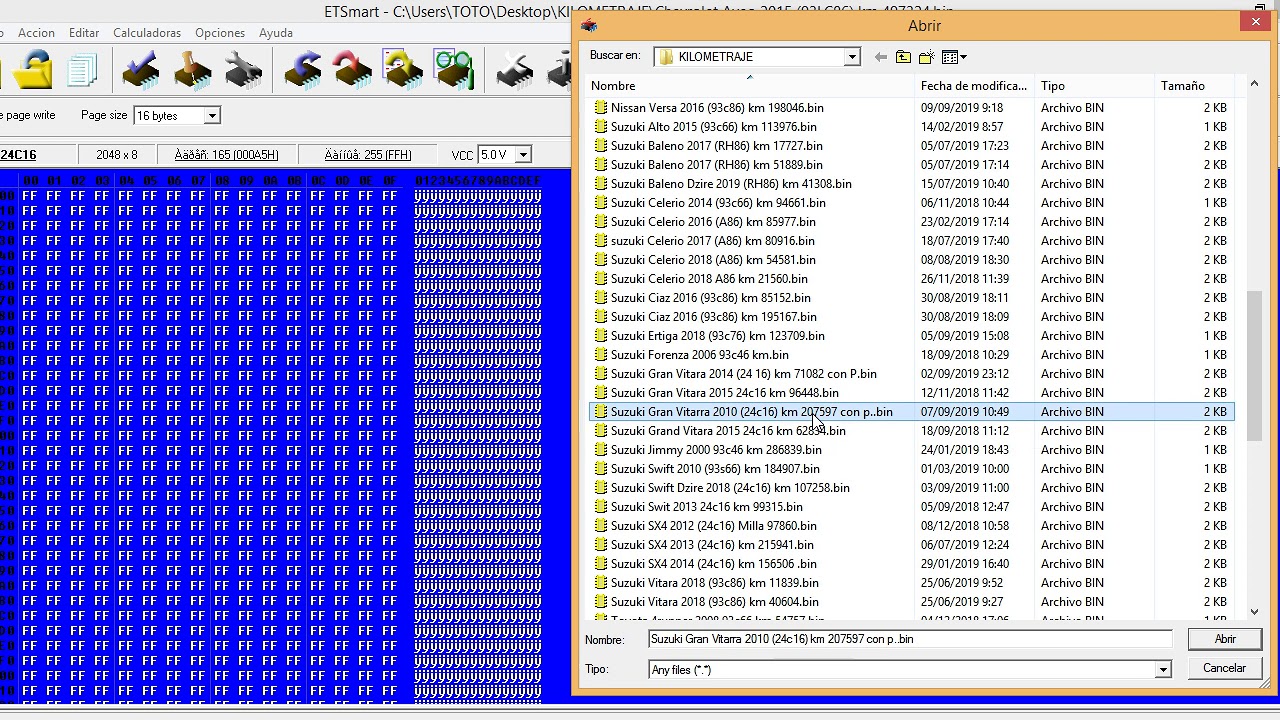Sort files by Nombre column header
Screen dimensions: 1280x720
750,86
